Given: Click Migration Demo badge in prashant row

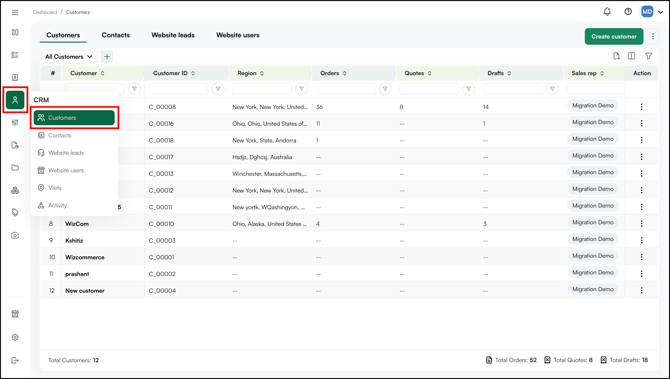Looking at the screenshot, I should (x=593, y=273).
